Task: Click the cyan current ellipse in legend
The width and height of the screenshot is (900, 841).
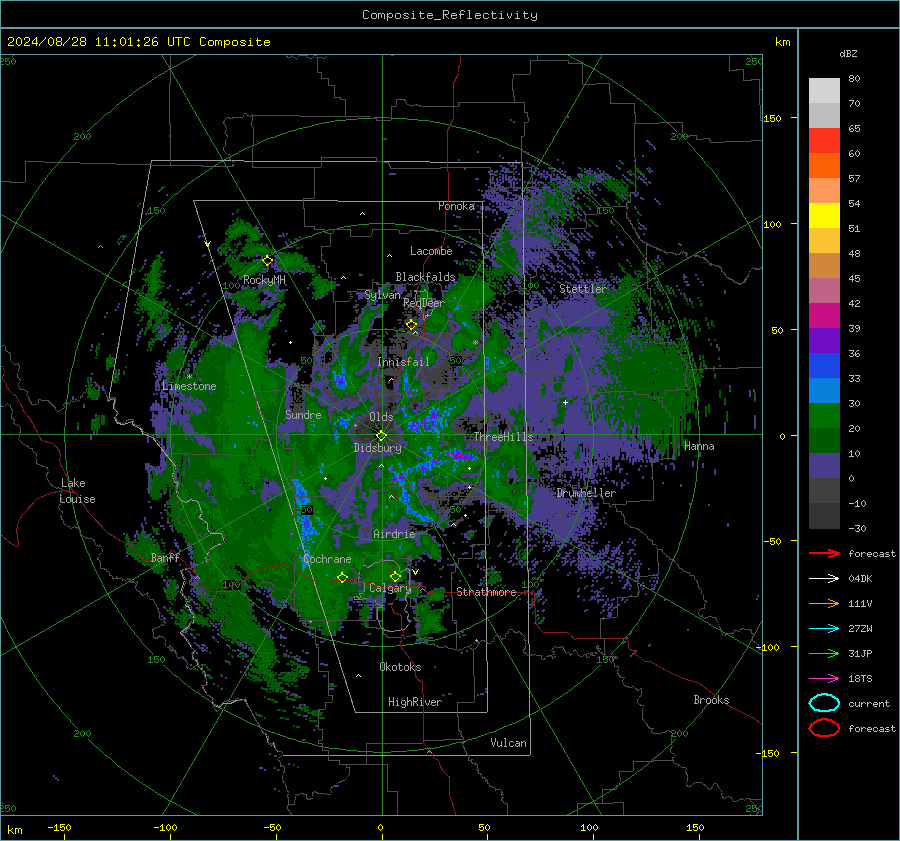Action: [824, 703]
